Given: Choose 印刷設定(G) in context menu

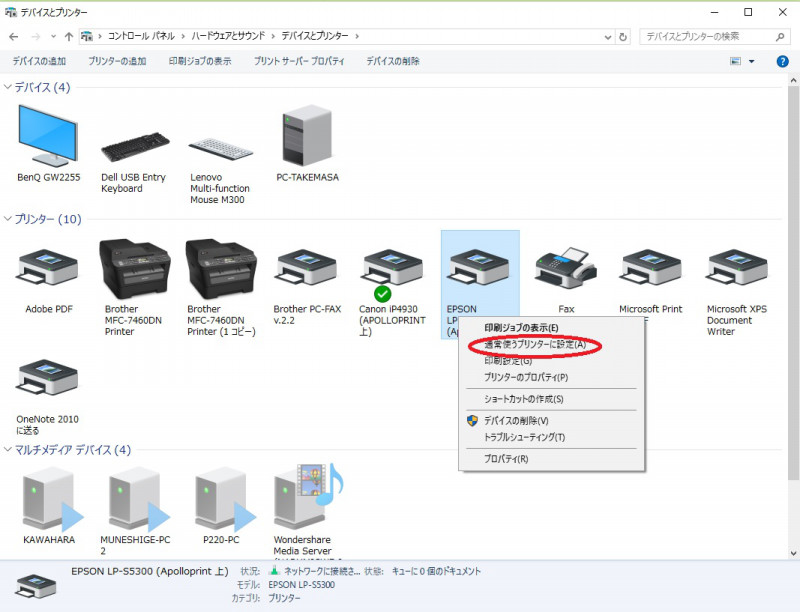Looking at the screenshot, I should [x=551, y=361].
